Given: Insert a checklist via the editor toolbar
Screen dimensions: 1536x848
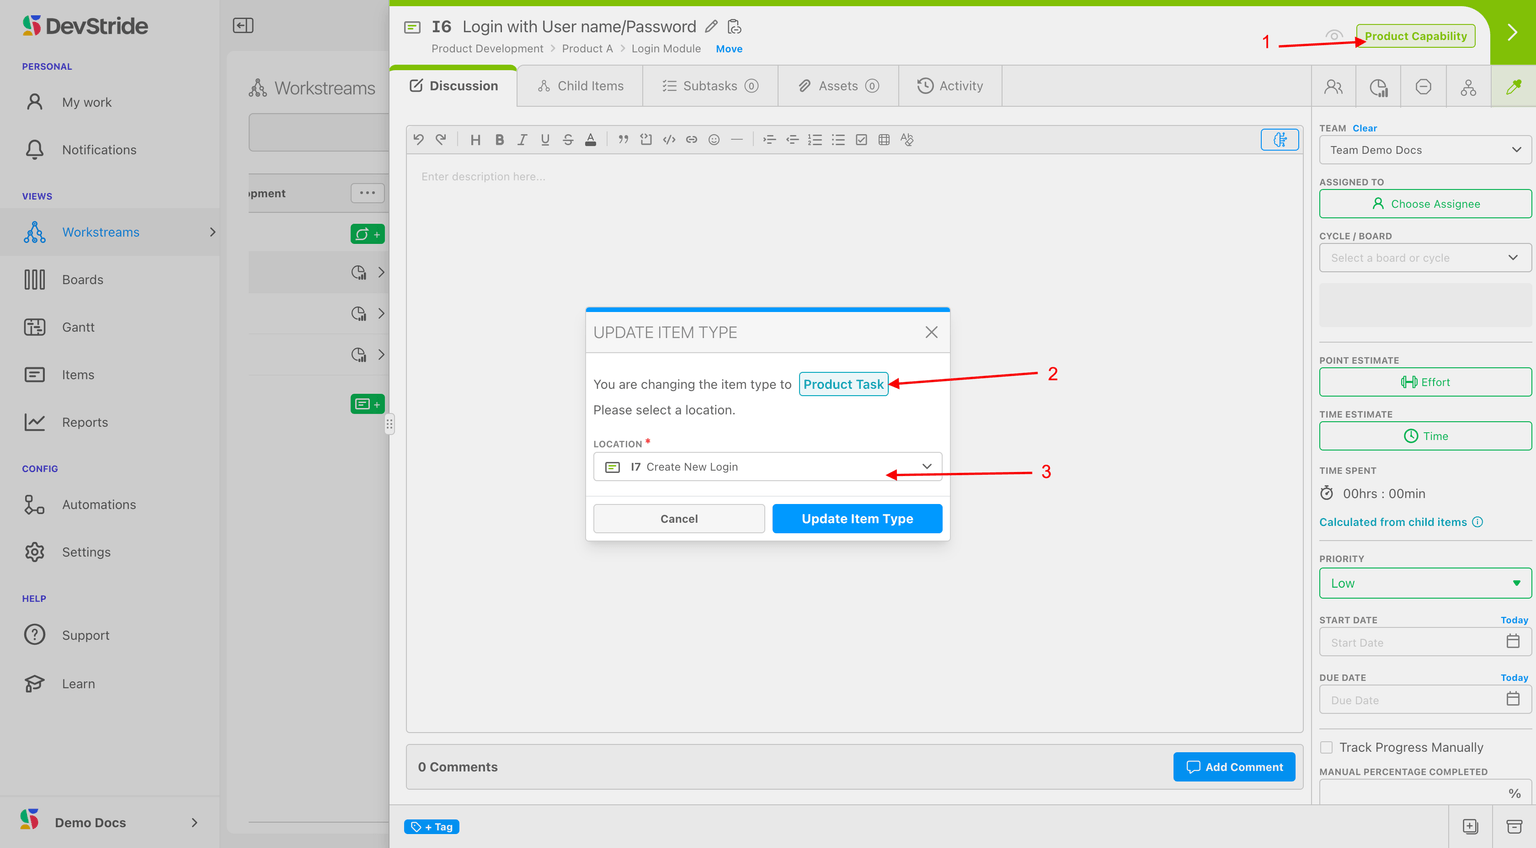Looking at the screenshot, I should (861, 140).
